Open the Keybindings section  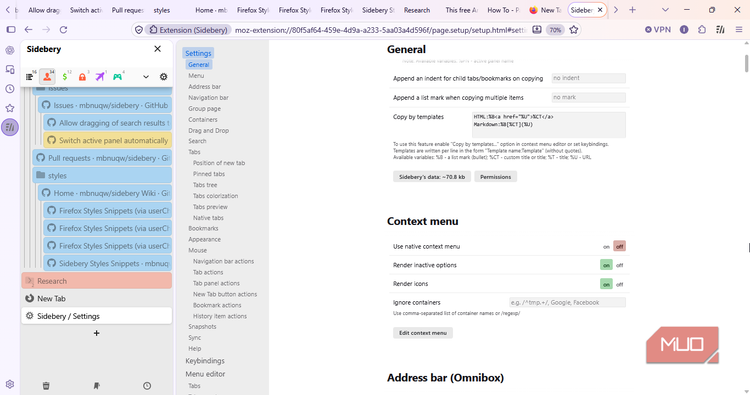pyautogui.click(x=205, y=361)
